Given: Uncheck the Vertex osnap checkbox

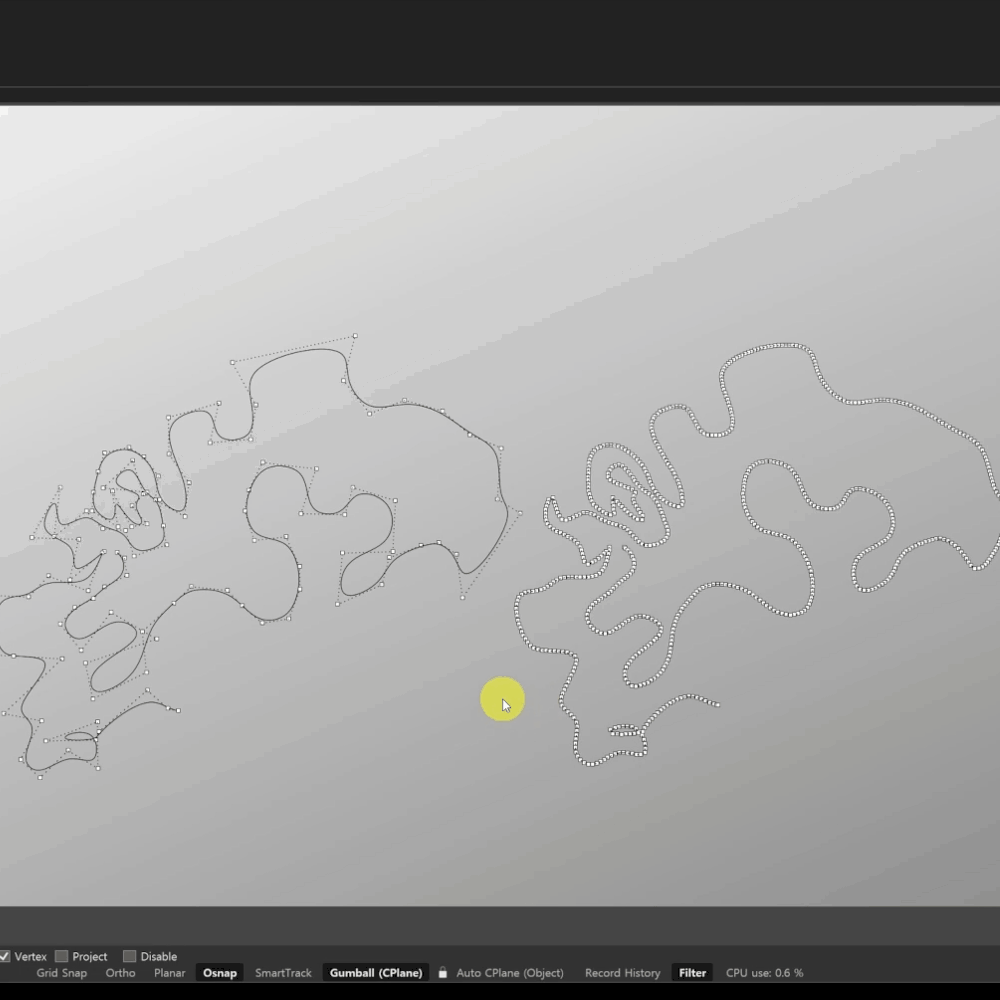Looking at the screenshot, I should (x=5, y=957).
